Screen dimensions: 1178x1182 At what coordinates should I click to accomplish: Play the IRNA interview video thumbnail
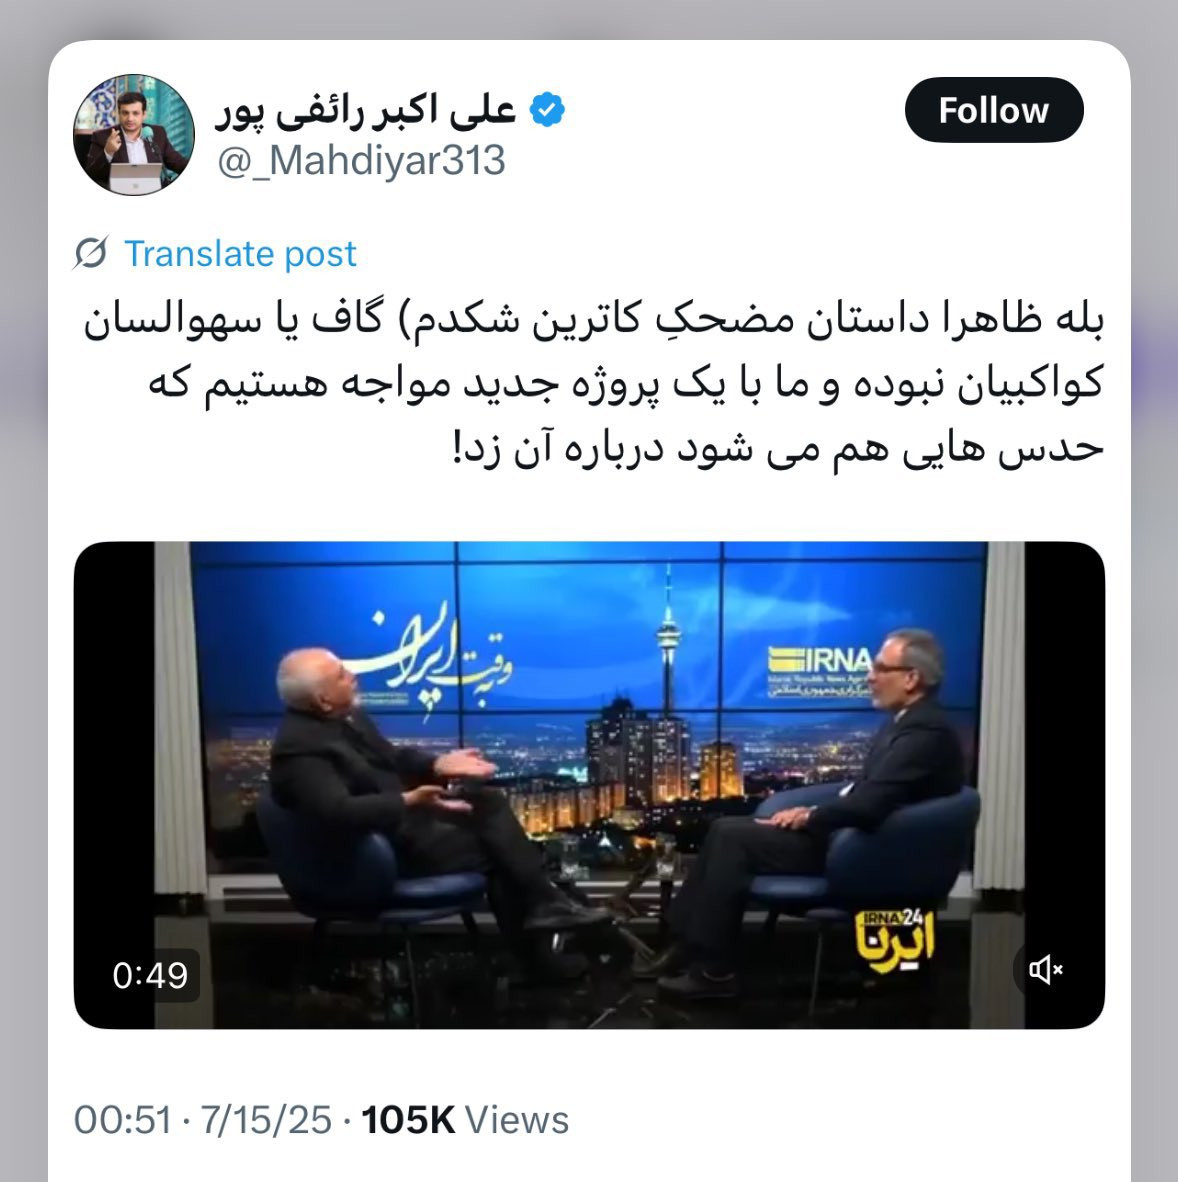coord(589,785)
